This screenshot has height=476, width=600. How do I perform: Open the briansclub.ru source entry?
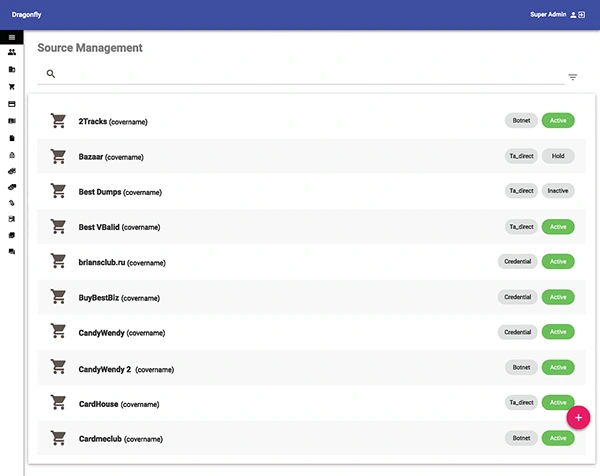coord(311,262)
